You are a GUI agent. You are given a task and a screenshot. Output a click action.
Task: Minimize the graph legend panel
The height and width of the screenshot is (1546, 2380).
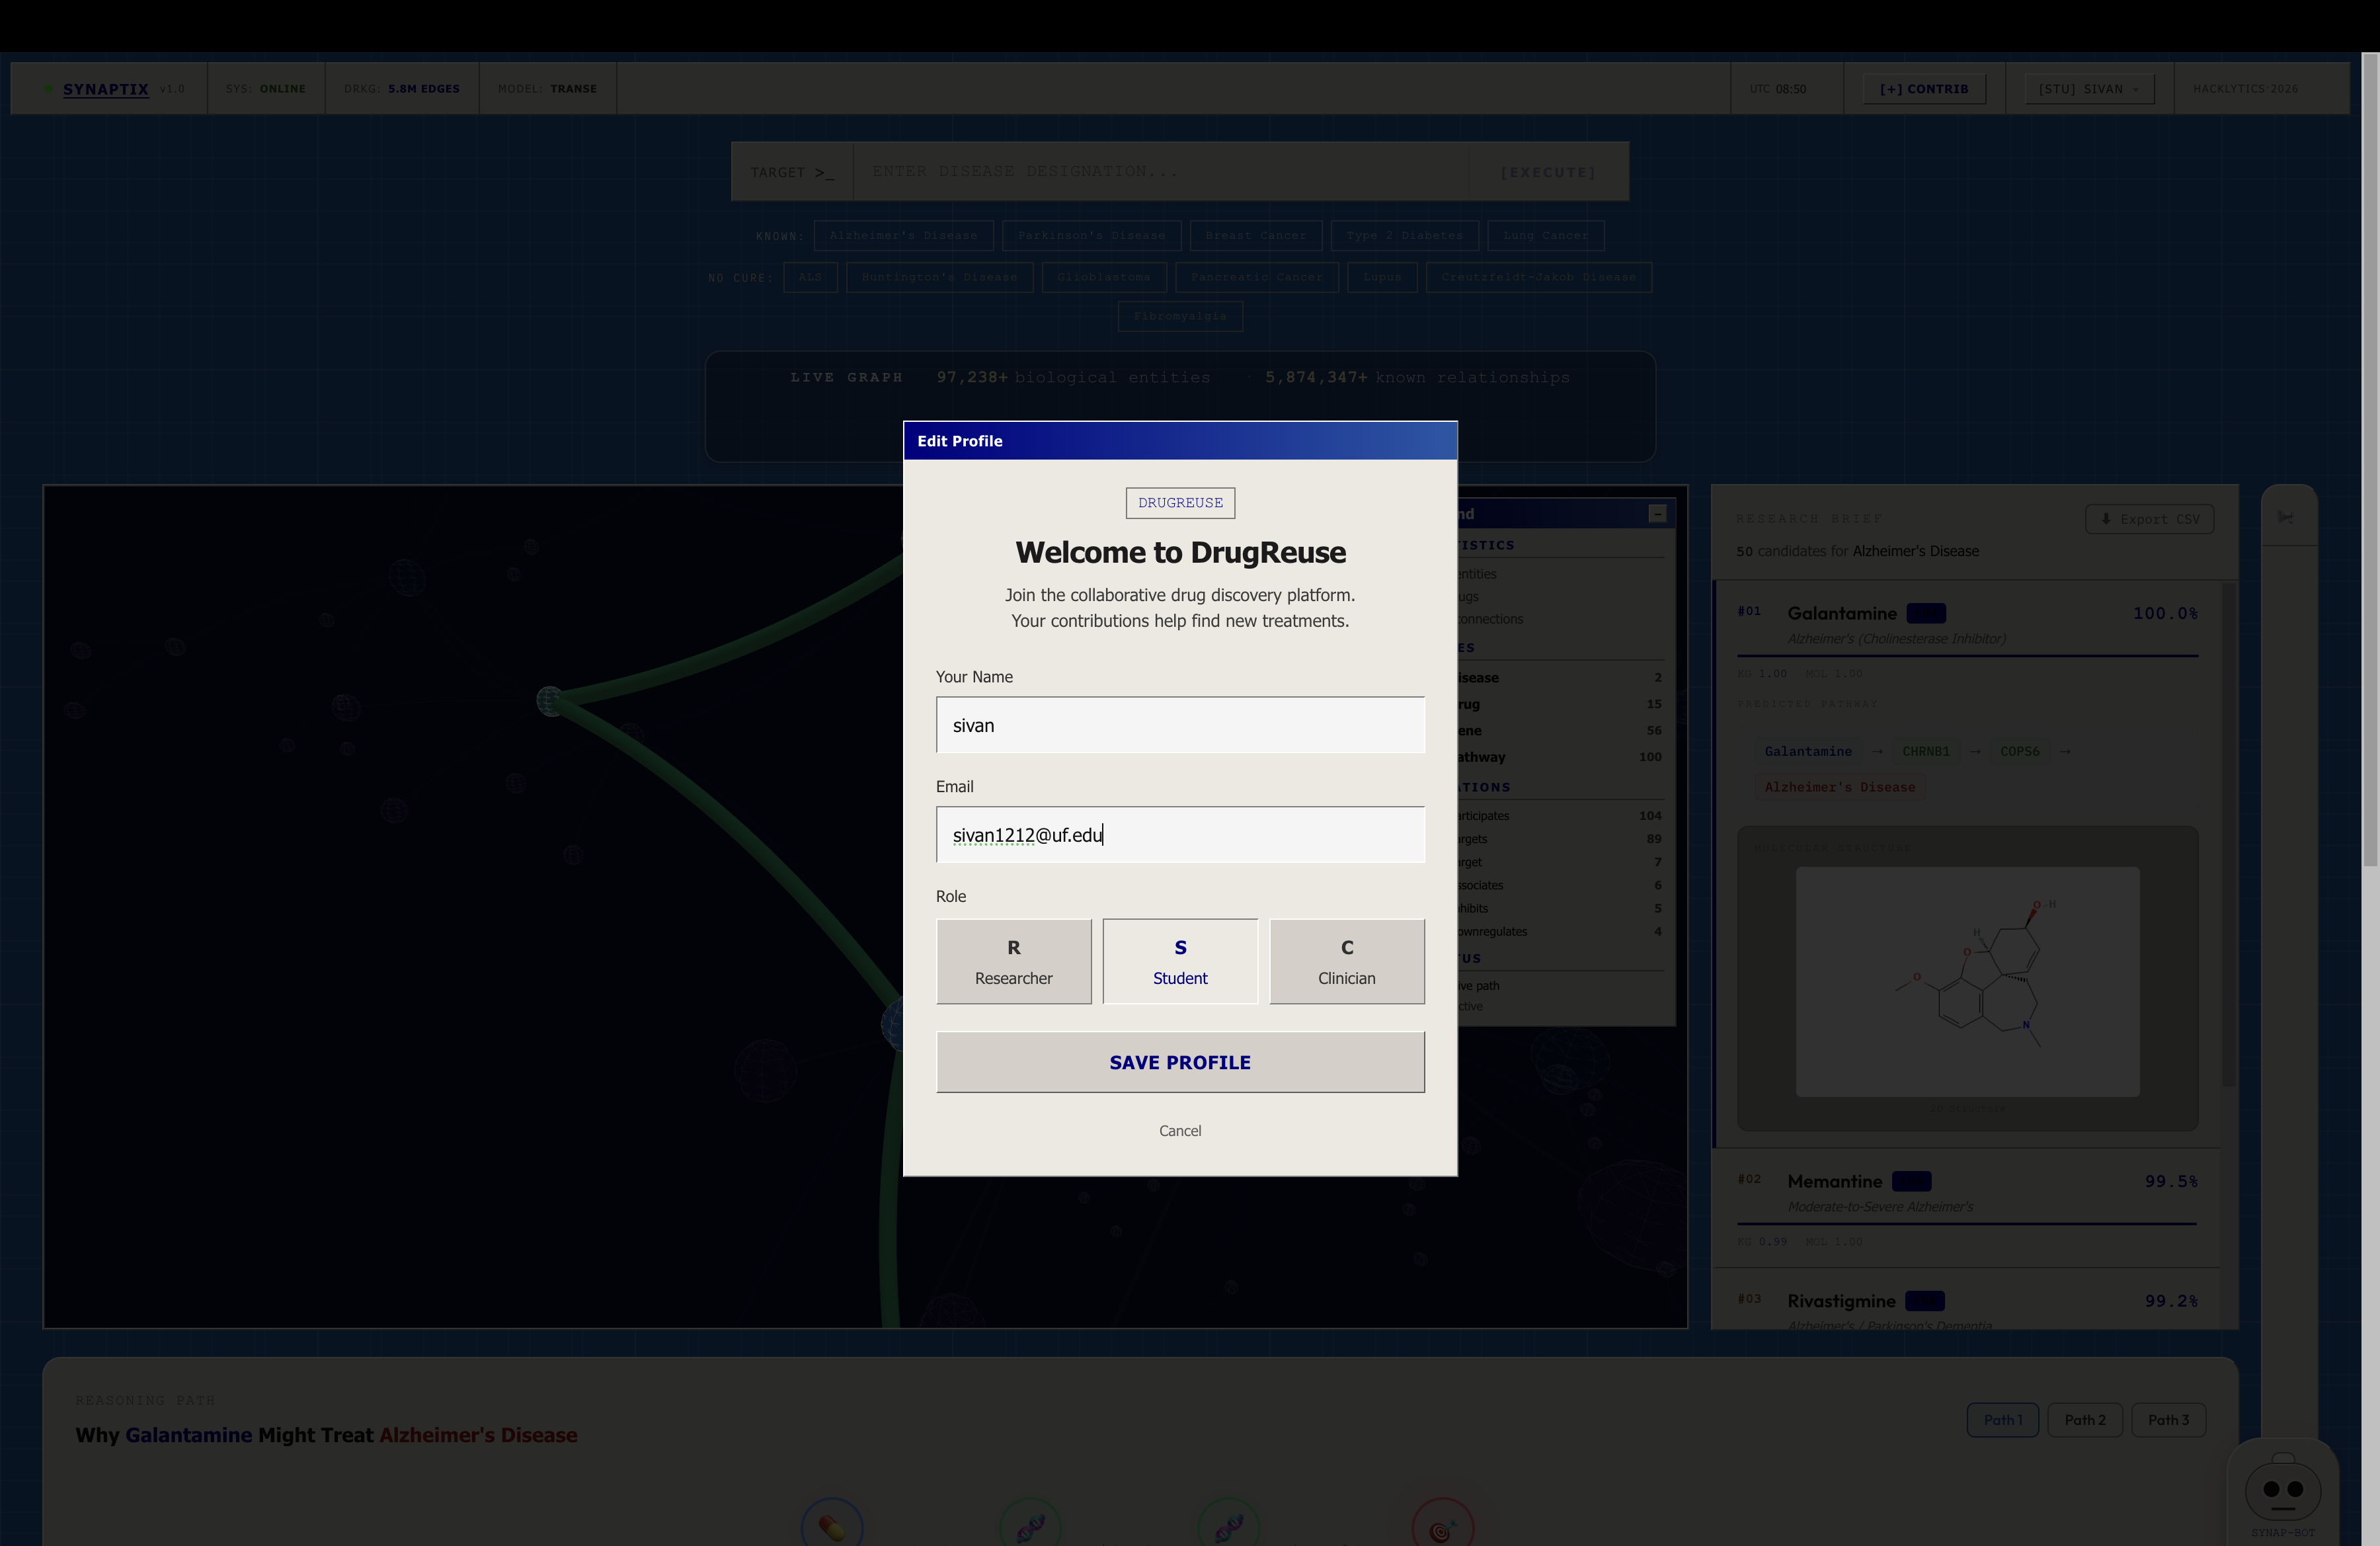(1657, 514)
